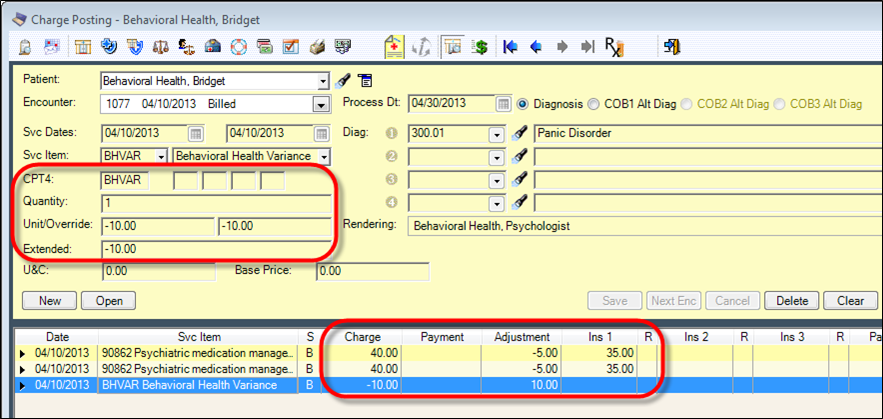Viewport: 883px width, 419px height.
Task: Expand the third diagnosis code dropdown
Action: [x=497, y=180]
